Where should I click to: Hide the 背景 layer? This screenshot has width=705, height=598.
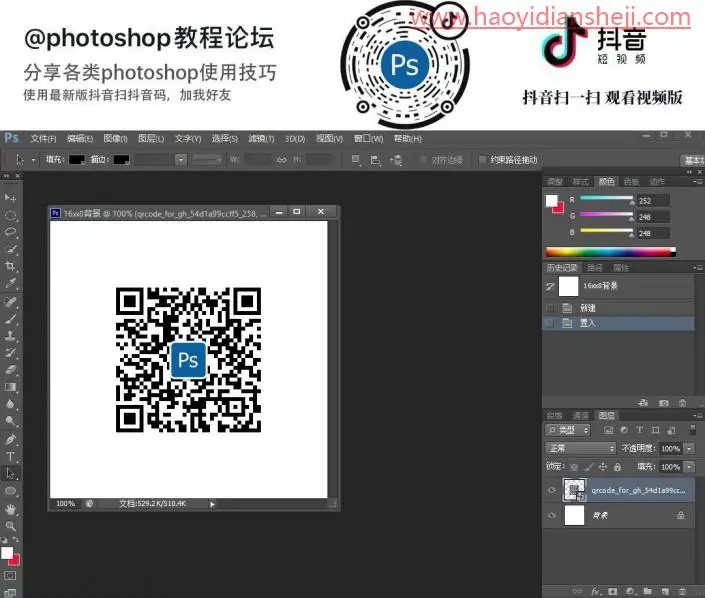[552, 515]
